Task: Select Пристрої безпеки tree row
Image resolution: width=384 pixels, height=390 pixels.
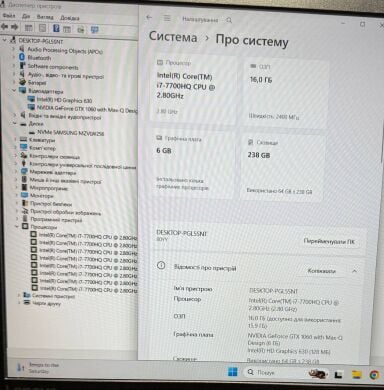Action: (51, 203)
